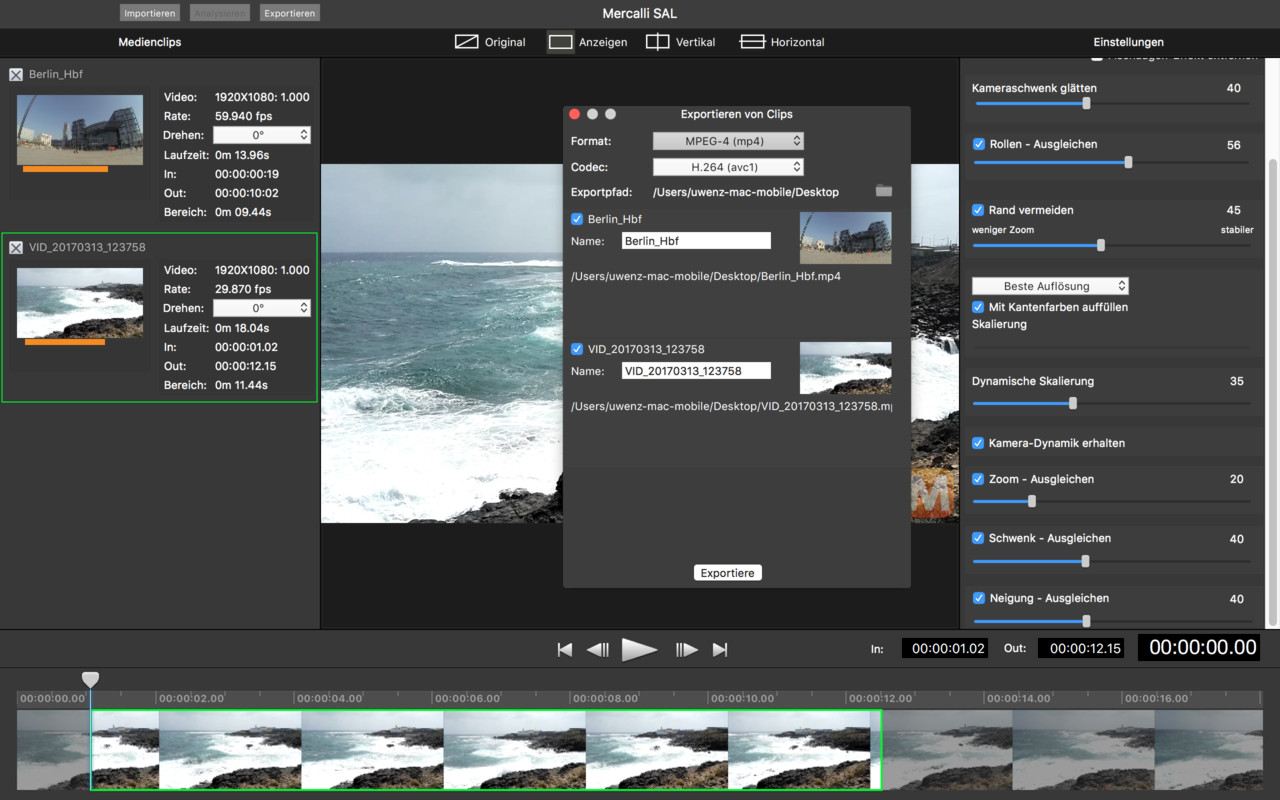Click Berlin_Hbf name input field

(696, 241)
